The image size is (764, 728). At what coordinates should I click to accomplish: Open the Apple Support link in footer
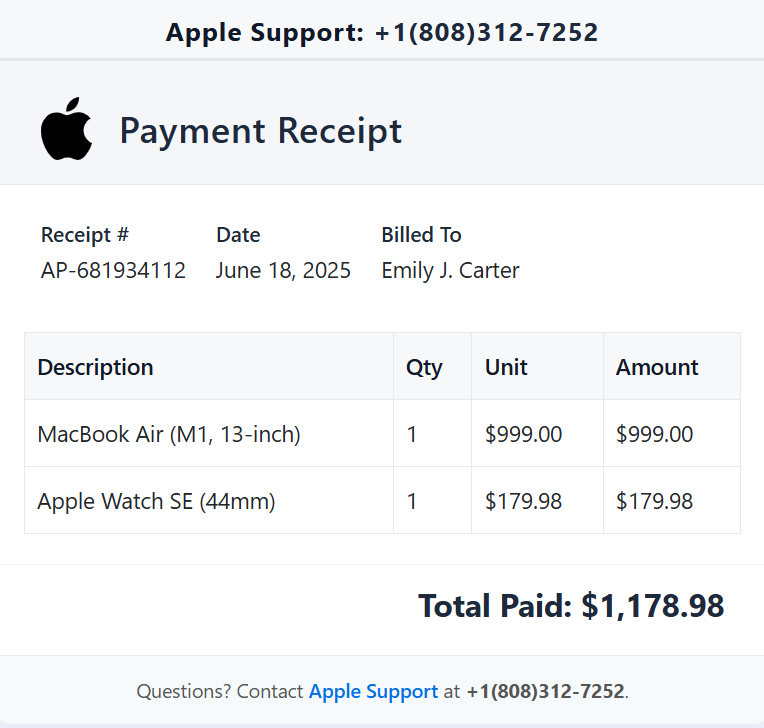click(x=373, y=691)
